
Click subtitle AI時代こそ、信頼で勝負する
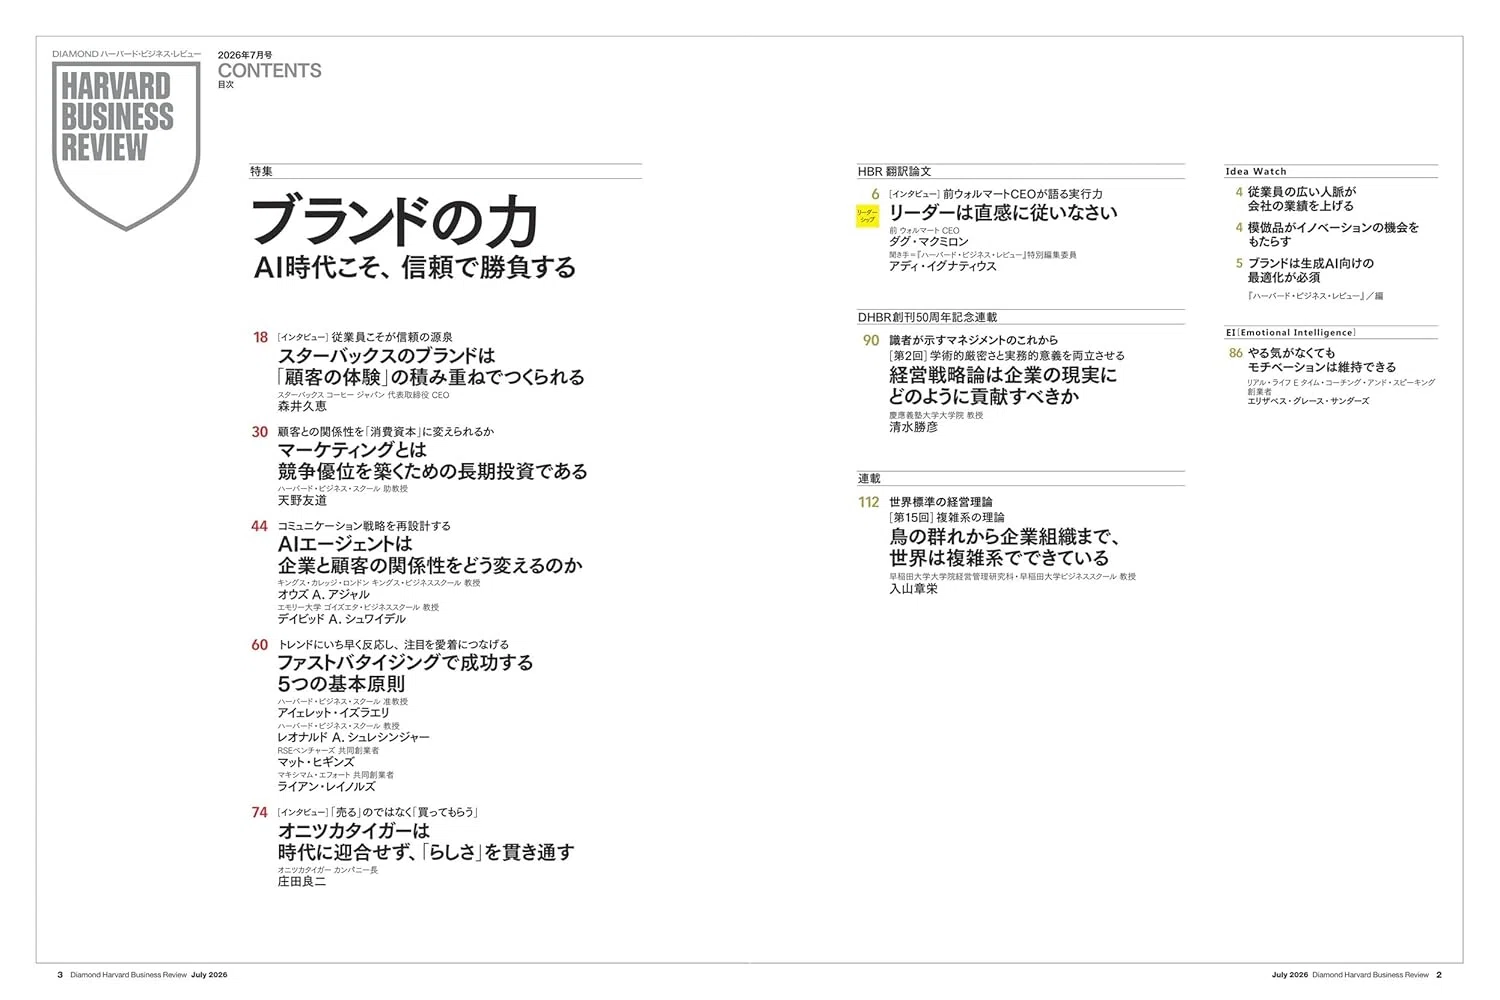tap(415, 267)
